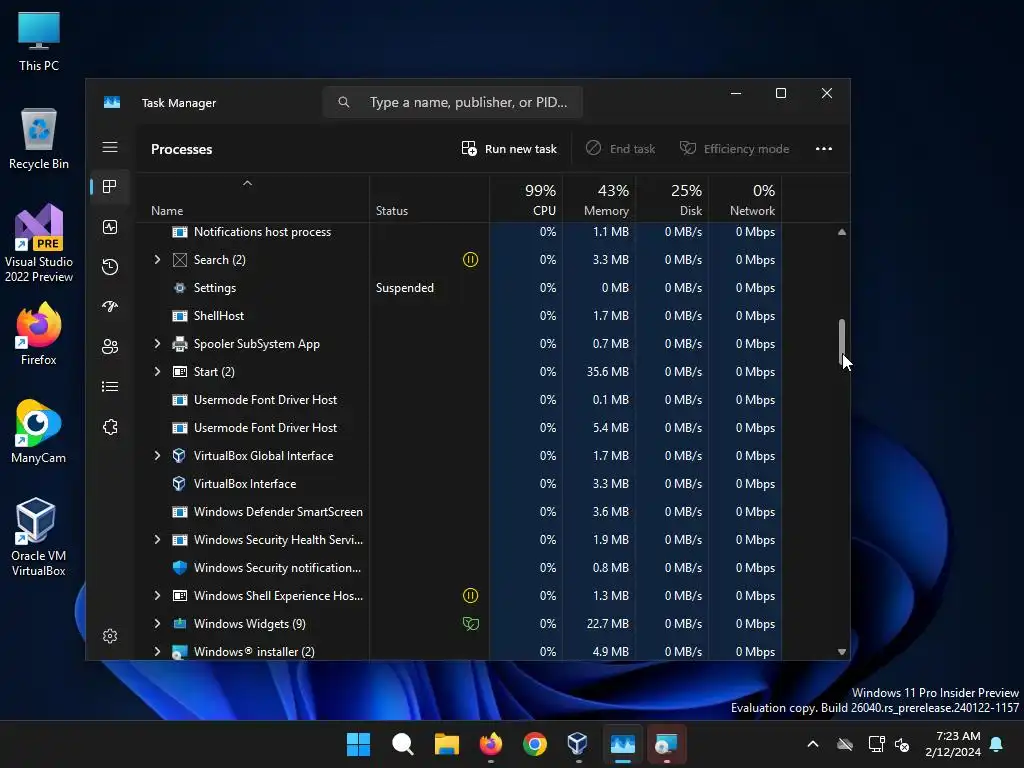
Task: Sort processes by the Name column
Action: [x=253, y=199]
